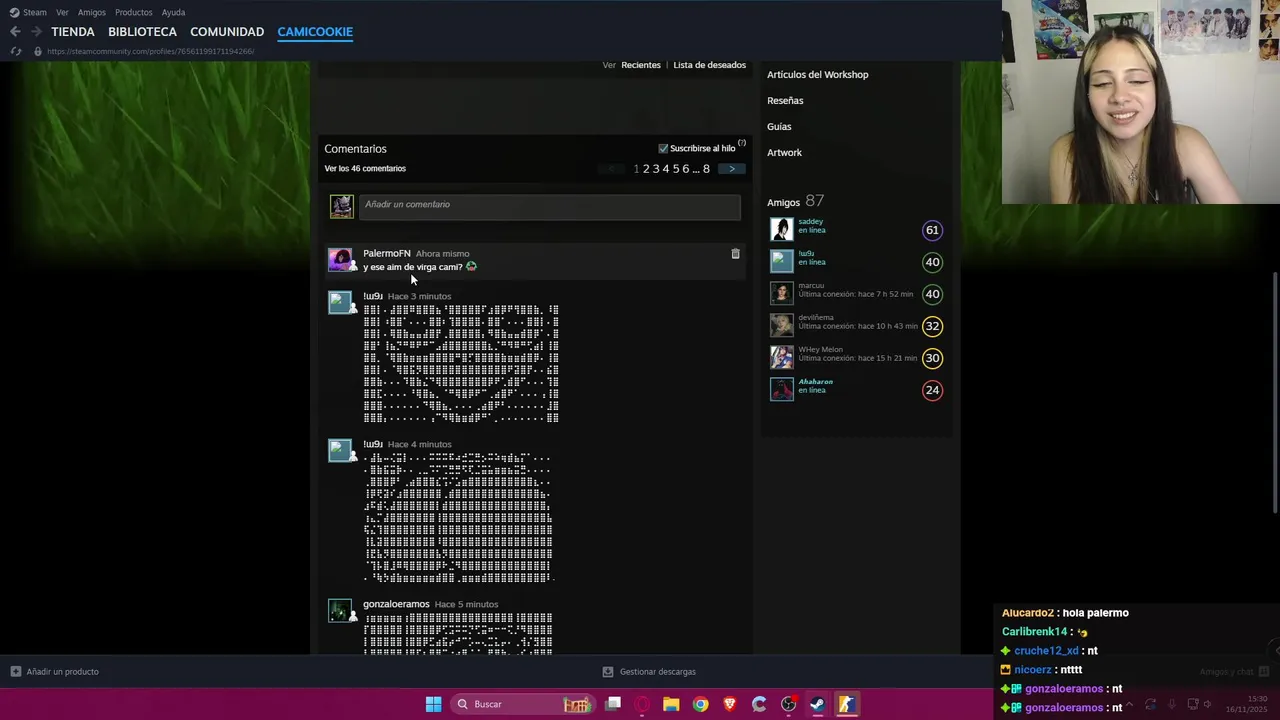This screenshot has width=1280, height=720.
Task: Reload the page with the refresh icon
Action: click(15, 51)
